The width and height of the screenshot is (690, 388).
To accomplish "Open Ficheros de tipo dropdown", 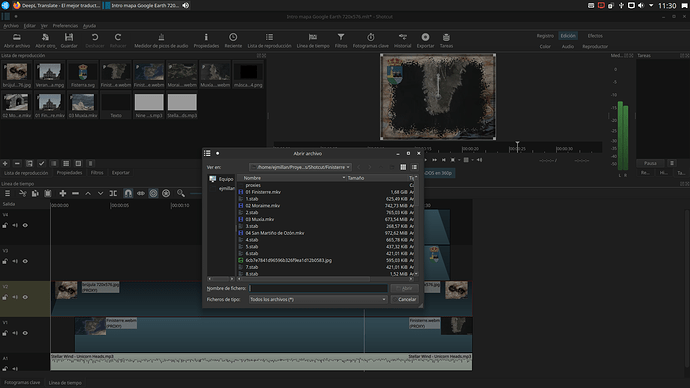I will (318, 299).
